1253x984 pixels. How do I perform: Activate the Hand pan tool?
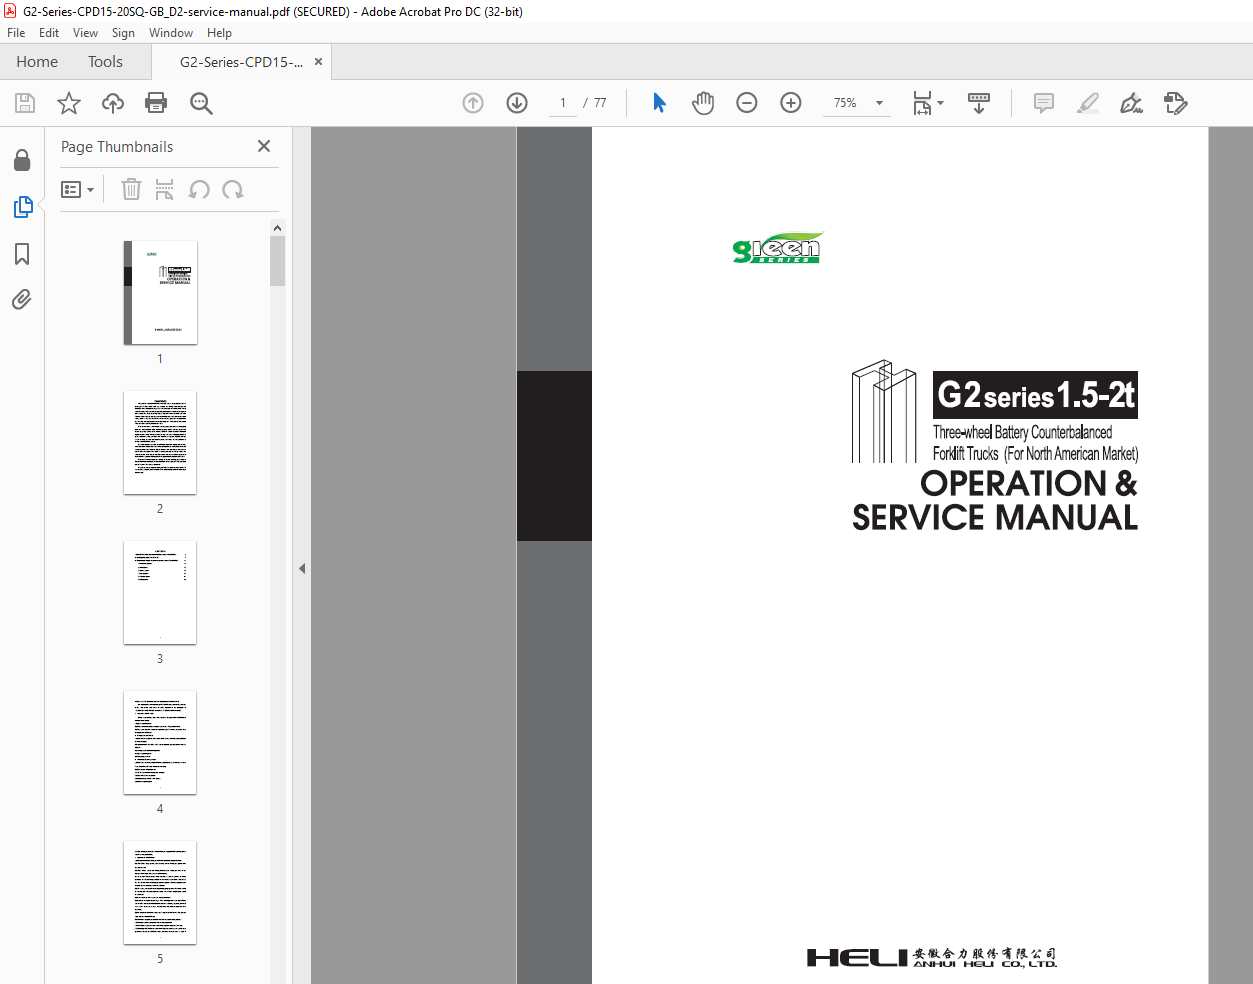703,103
